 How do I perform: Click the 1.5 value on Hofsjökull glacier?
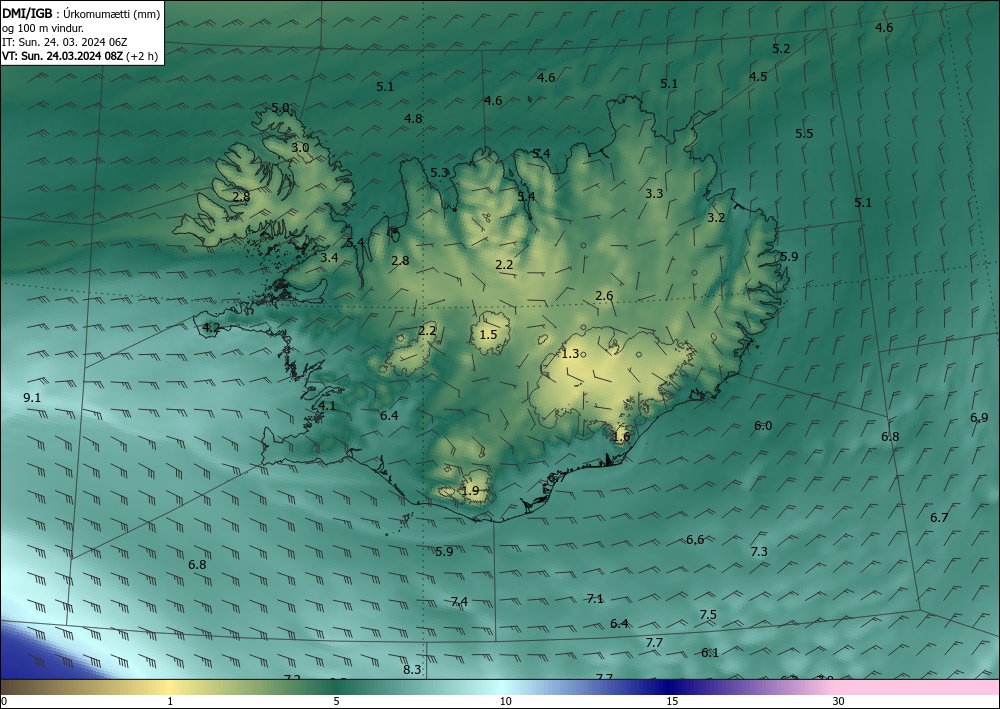pos(488,334)
